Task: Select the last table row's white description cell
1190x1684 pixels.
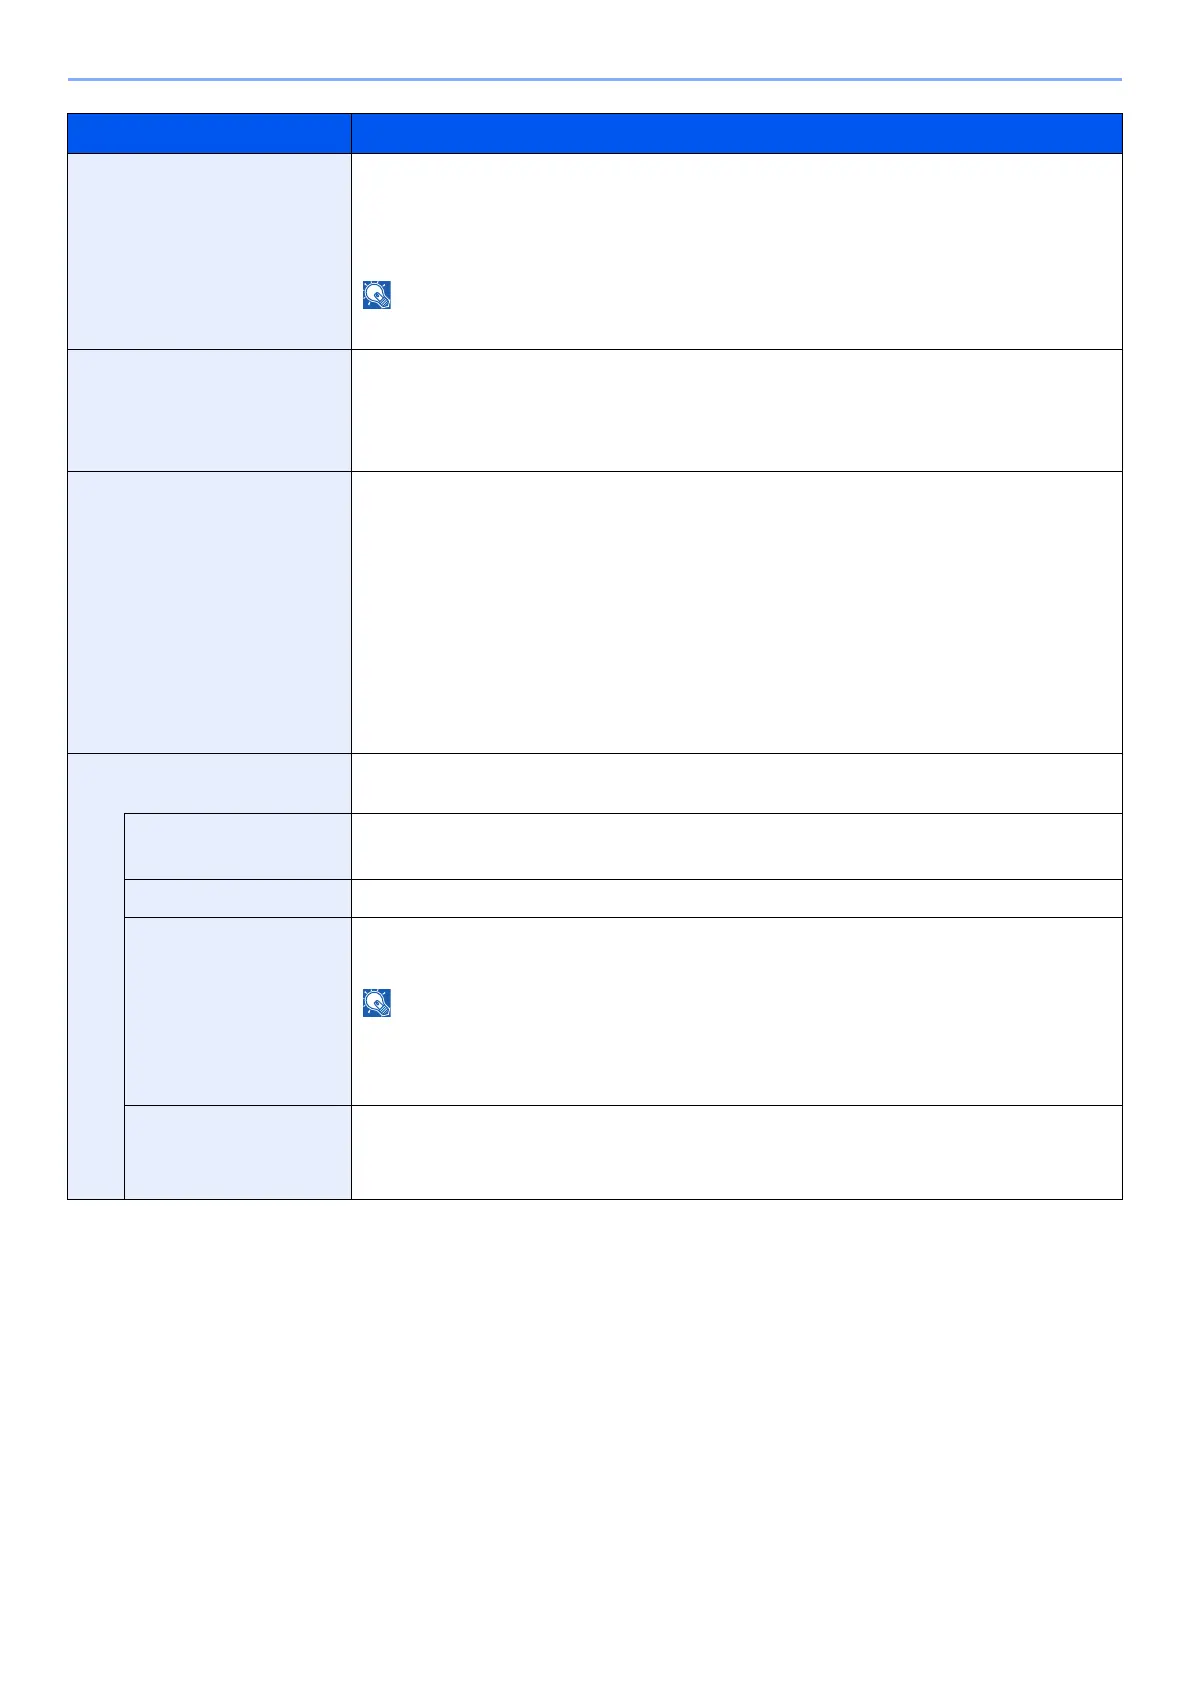Action: pos(736,1152)
